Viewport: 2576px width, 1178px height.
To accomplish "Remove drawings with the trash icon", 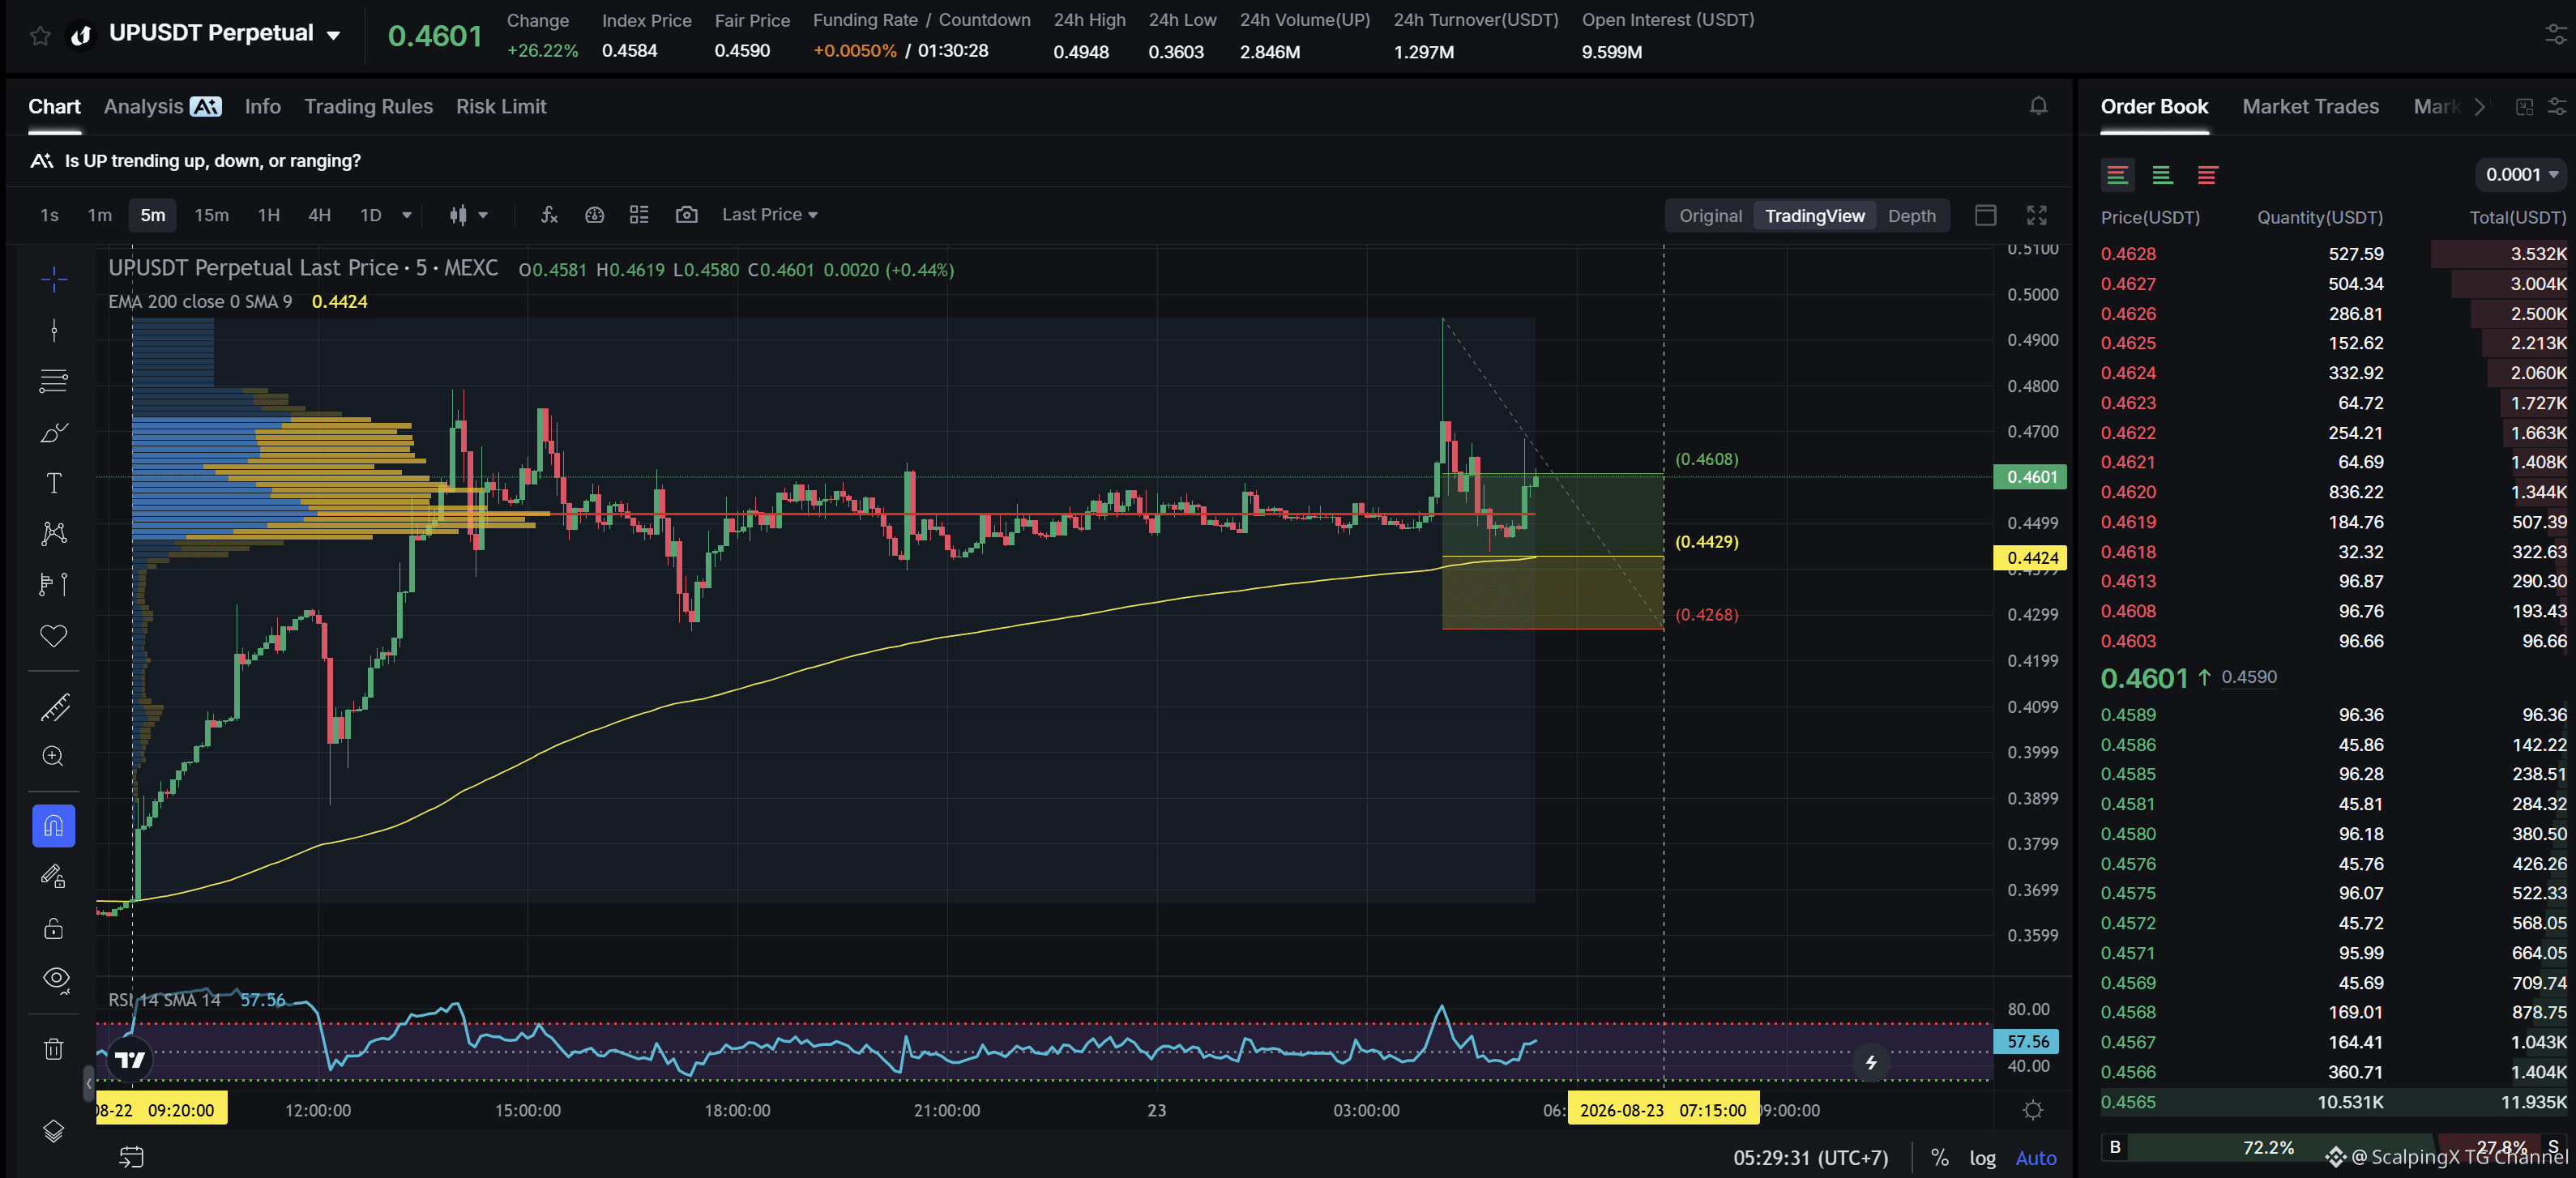I will pos(54,1049).
